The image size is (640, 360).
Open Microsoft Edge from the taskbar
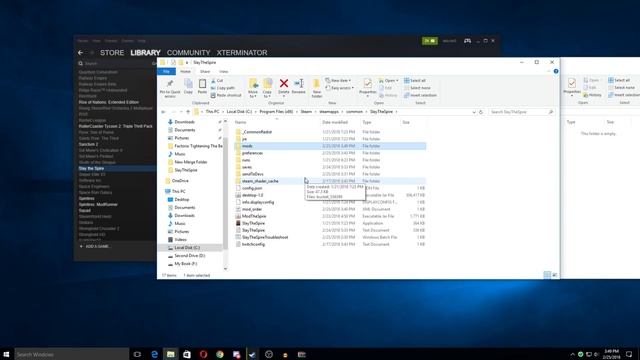pos(154,354)
